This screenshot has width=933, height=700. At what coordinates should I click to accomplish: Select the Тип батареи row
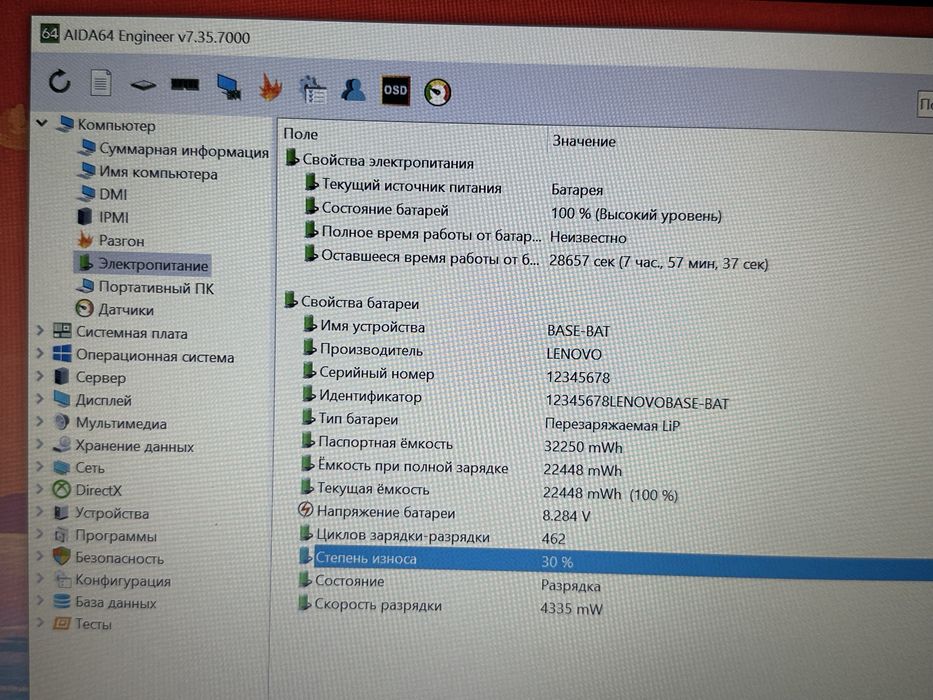click(491, 421)
